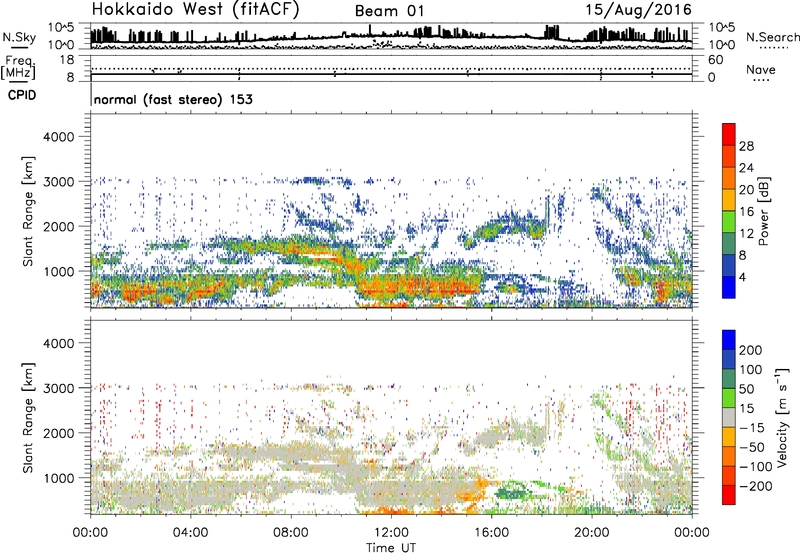Click the 2000 km tick of the velocity panel
This screenshot has width=800, height=554.
pos(58,433)
